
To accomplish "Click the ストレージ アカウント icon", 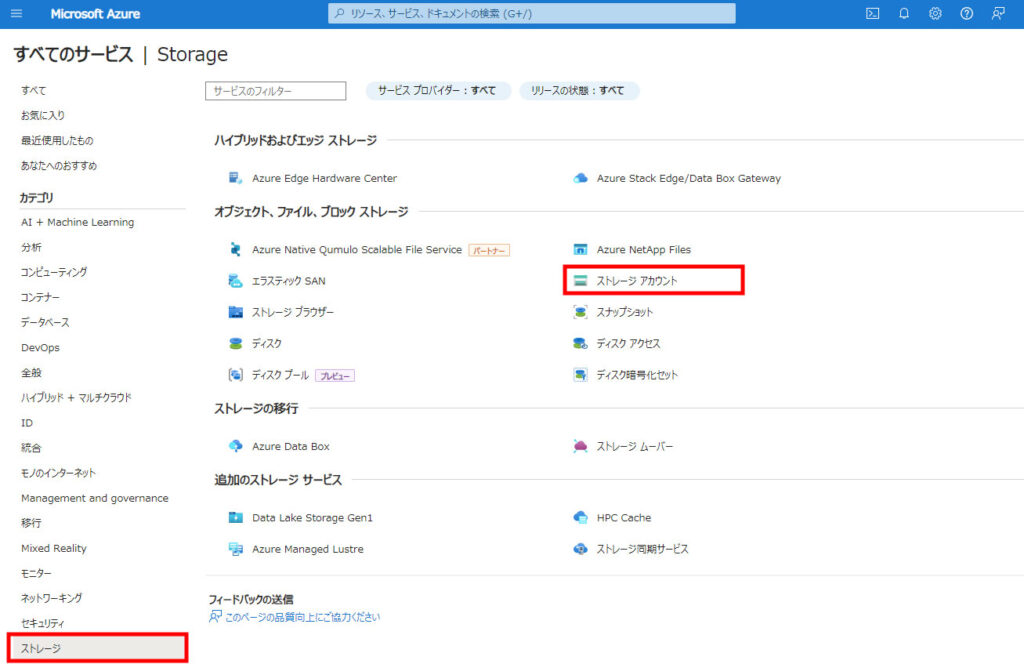I will click(x=580, y=281).
